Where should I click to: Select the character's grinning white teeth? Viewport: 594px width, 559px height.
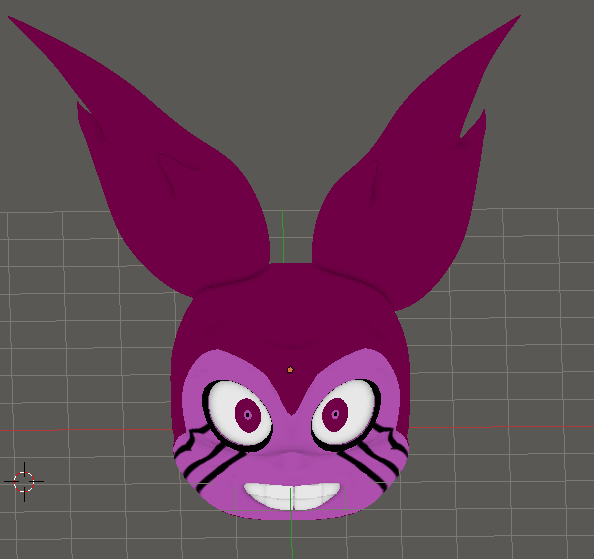click(x=292, y=496)
